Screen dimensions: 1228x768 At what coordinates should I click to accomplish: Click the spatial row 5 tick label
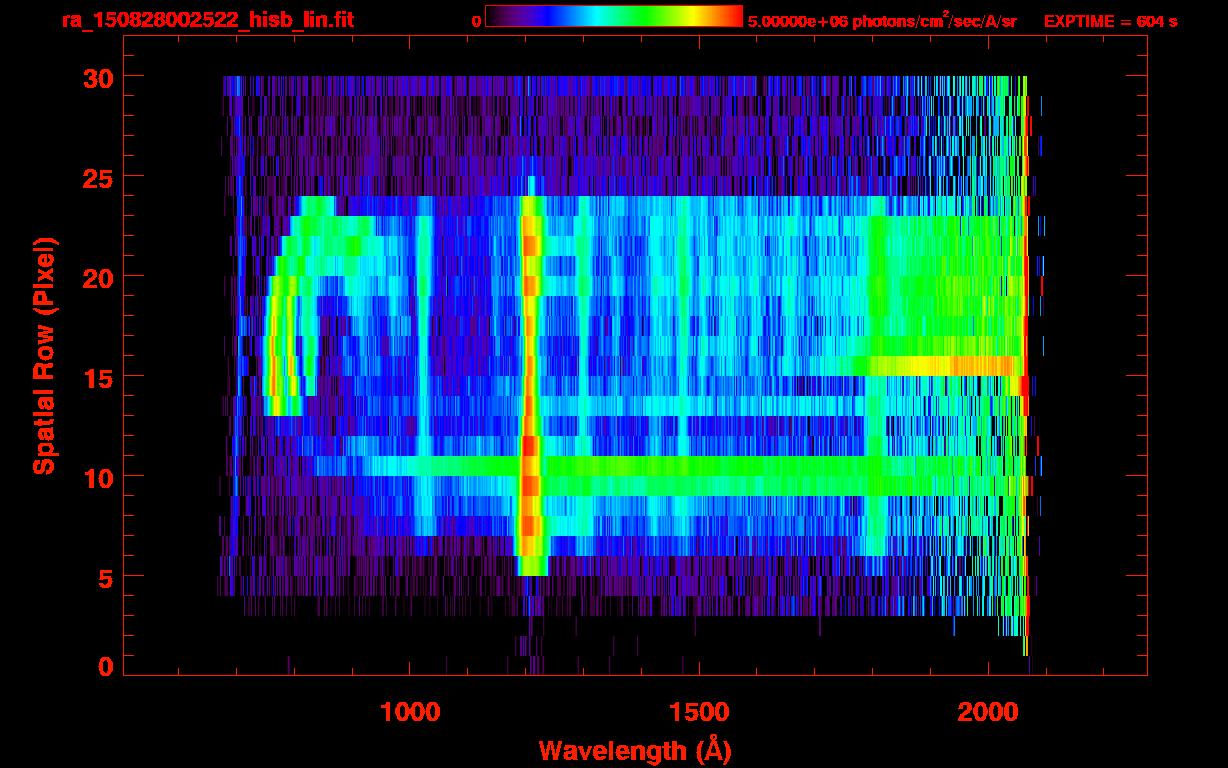[106, 577]
